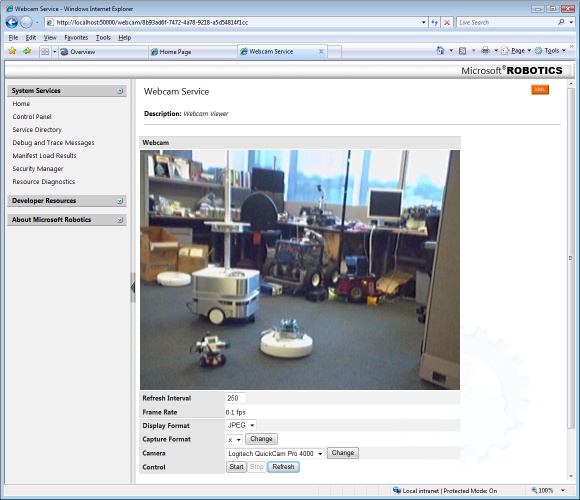Viewport: 580px width, 500px height.
Task: Click the Print toolbar icon
Action: pos(485,51)
